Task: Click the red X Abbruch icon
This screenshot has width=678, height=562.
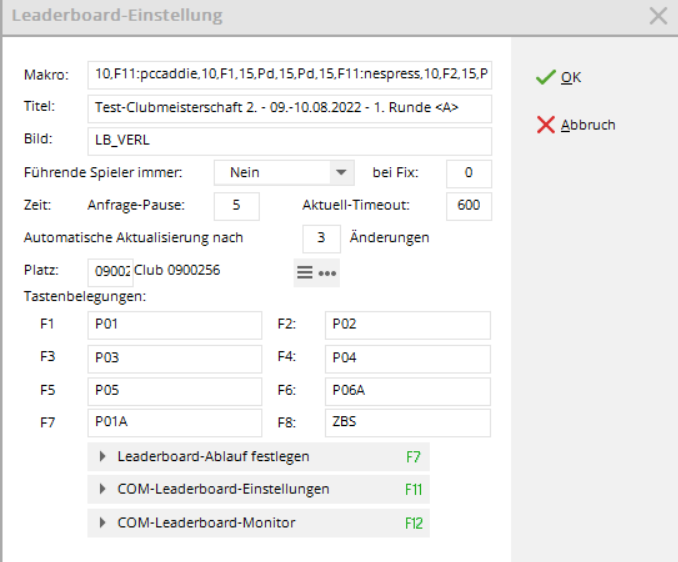Action: click(545, 126)
